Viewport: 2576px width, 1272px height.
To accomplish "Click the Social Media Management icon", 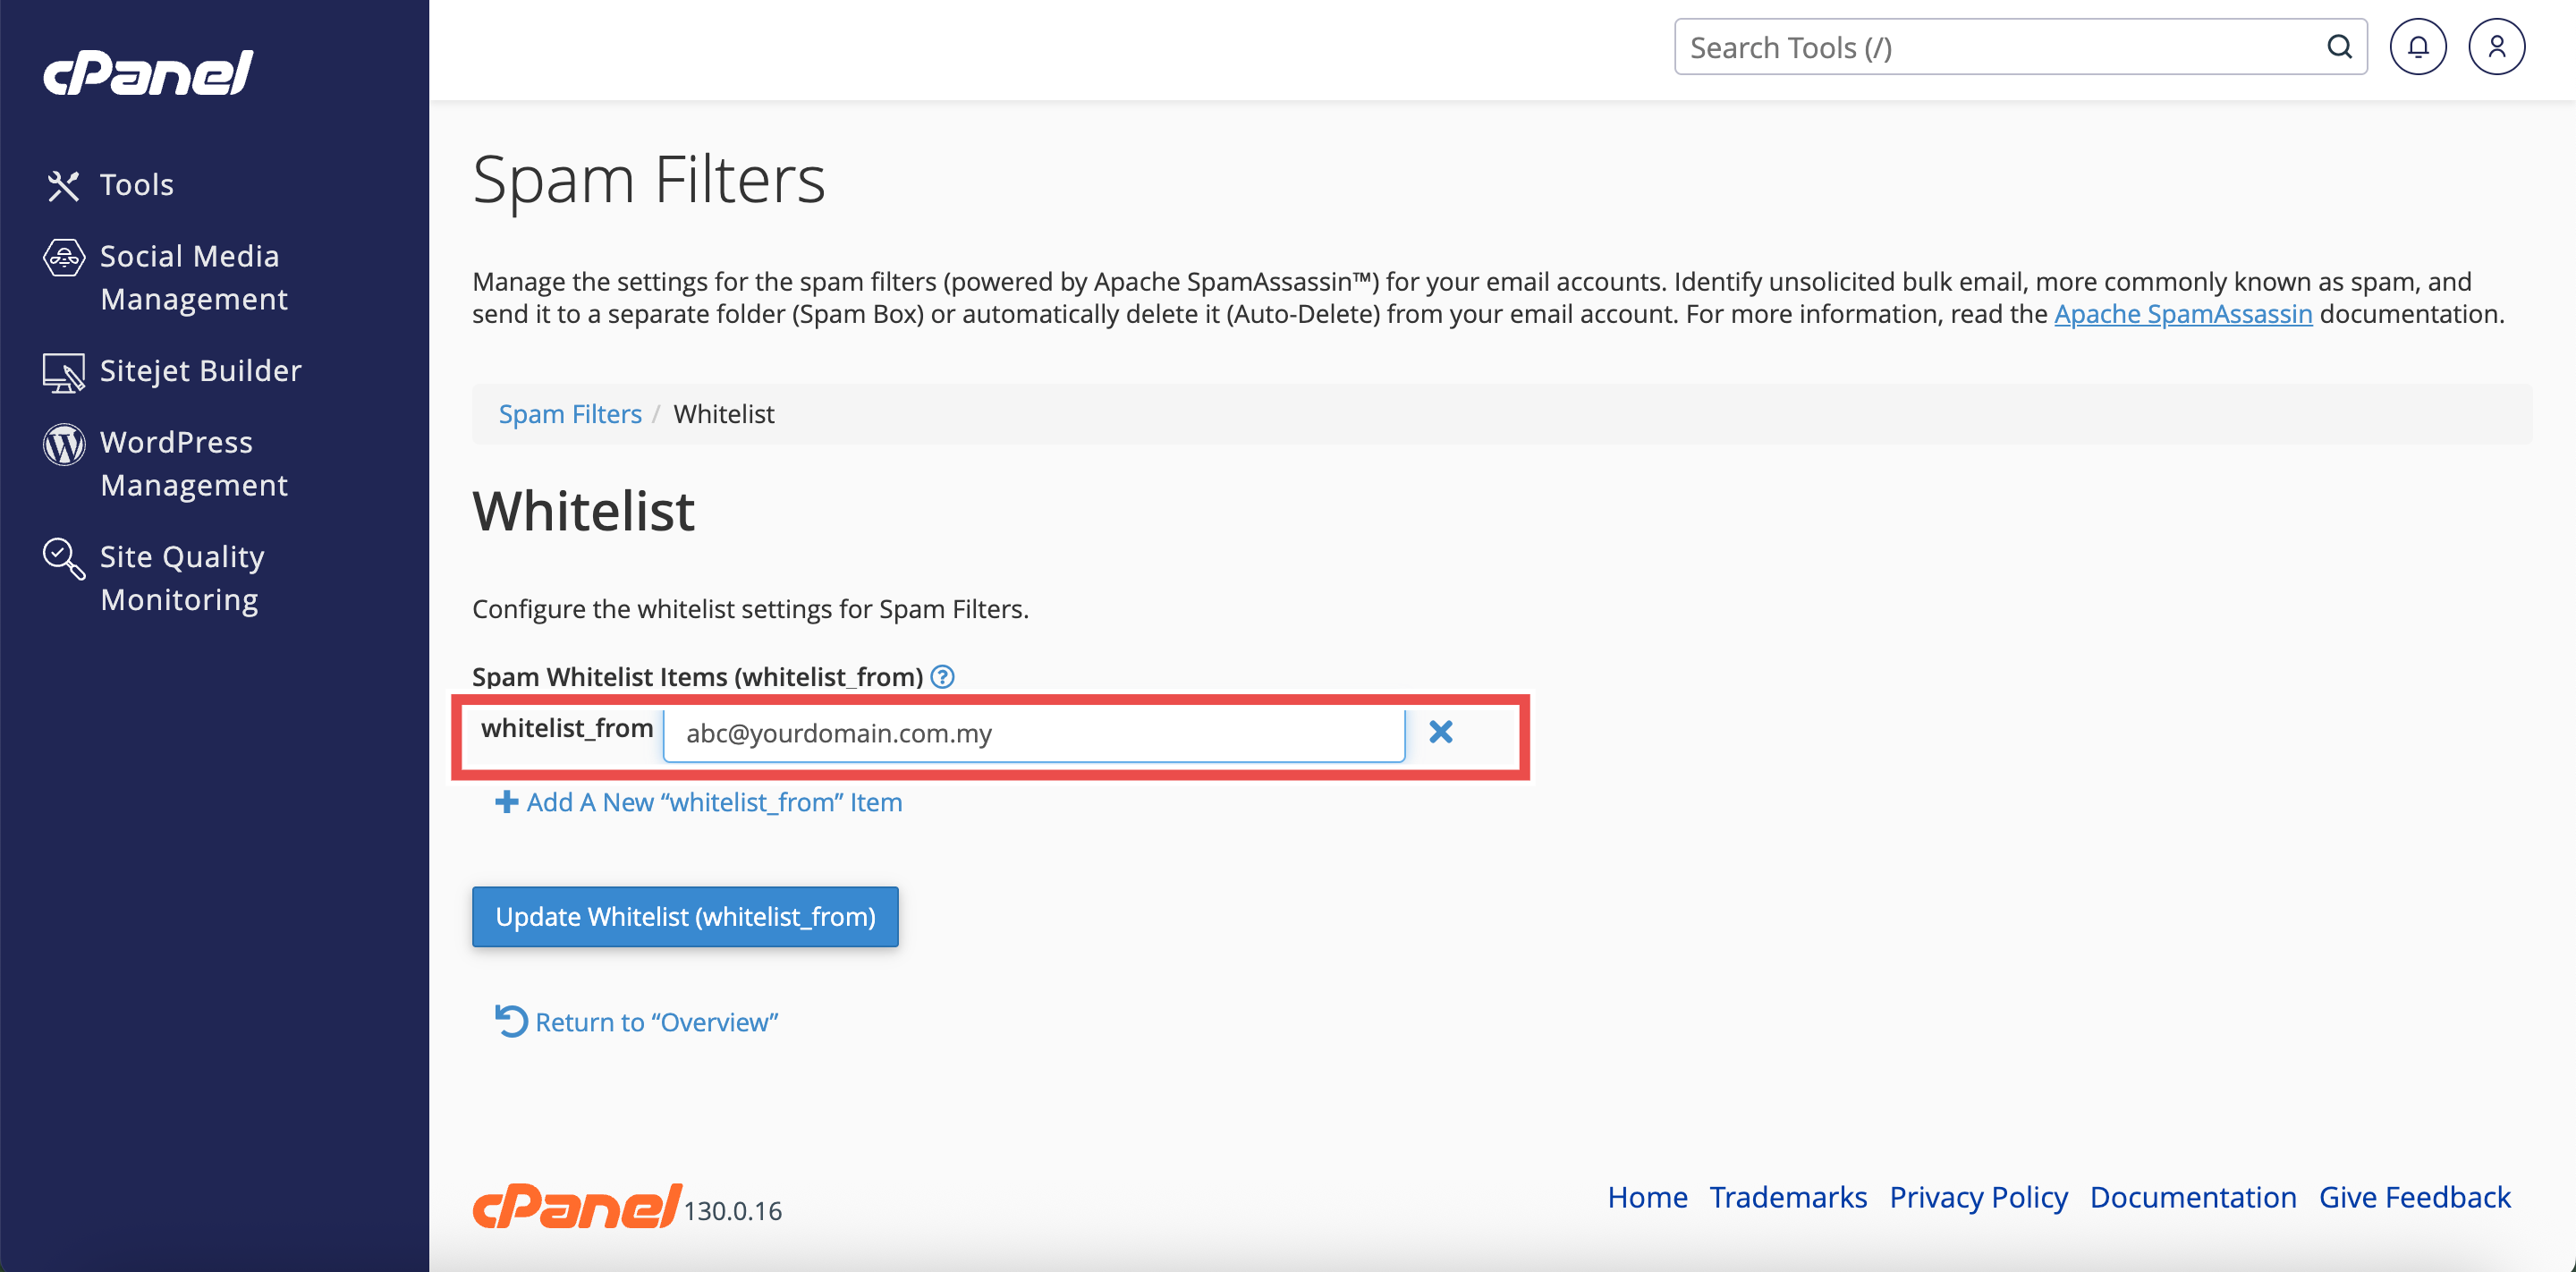I will (64, 258).
